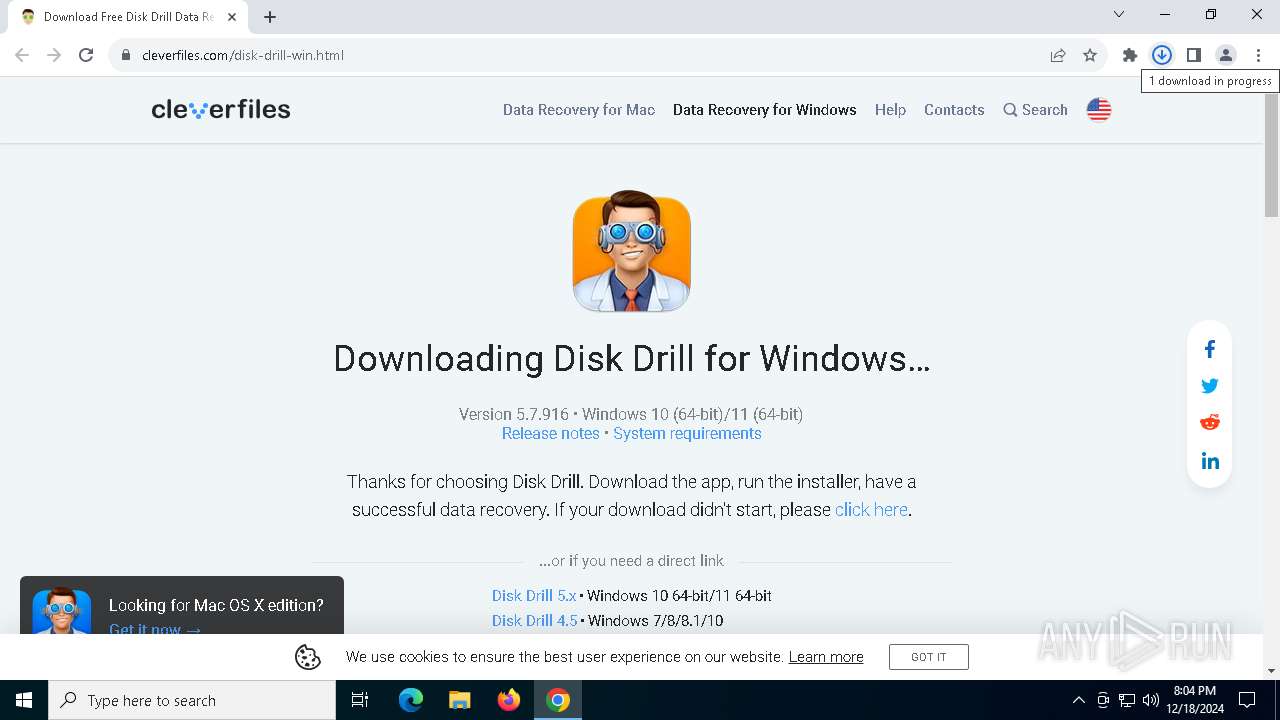Image resolution: width=1280 pixels, height=720 pixels.
Task: Open the tab search dropdown arrow
Action: 1119,15
